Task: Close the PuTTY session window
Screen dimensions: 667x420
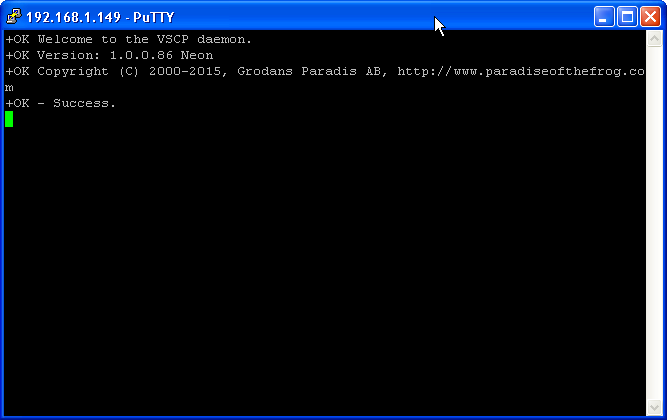Action: coord(649,16)
